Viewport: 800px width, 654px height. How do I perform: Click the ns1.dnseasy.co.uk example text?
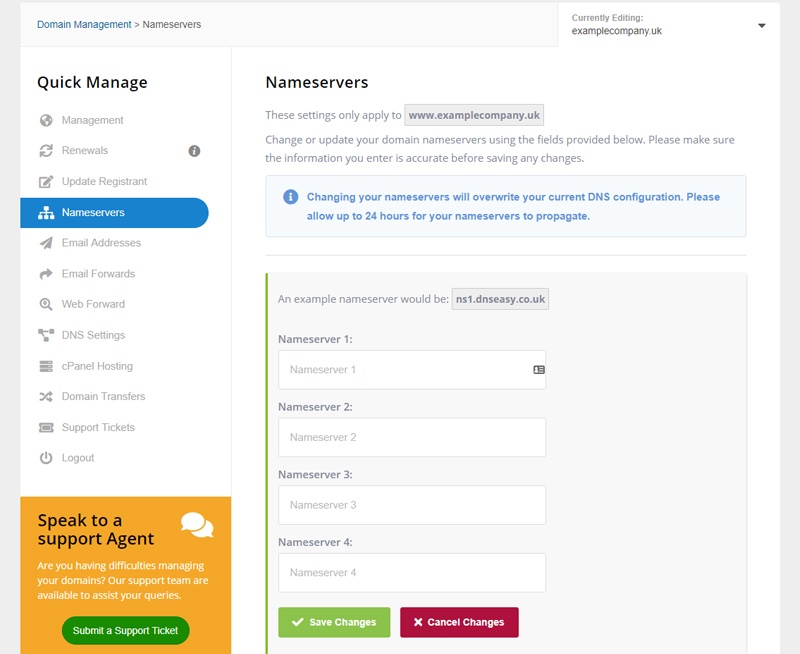pos(500,299)
